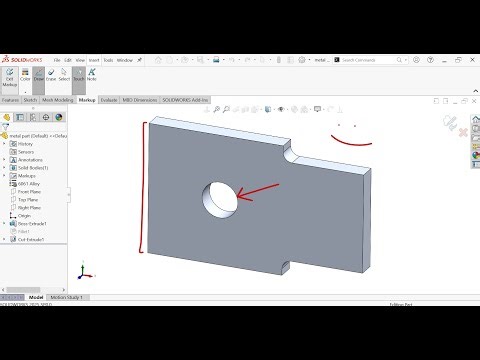Expand the Options gear dropdown arrow
The width and height of the screenshot is (480, 360).
pyautogui.click(x=309, y=60)
